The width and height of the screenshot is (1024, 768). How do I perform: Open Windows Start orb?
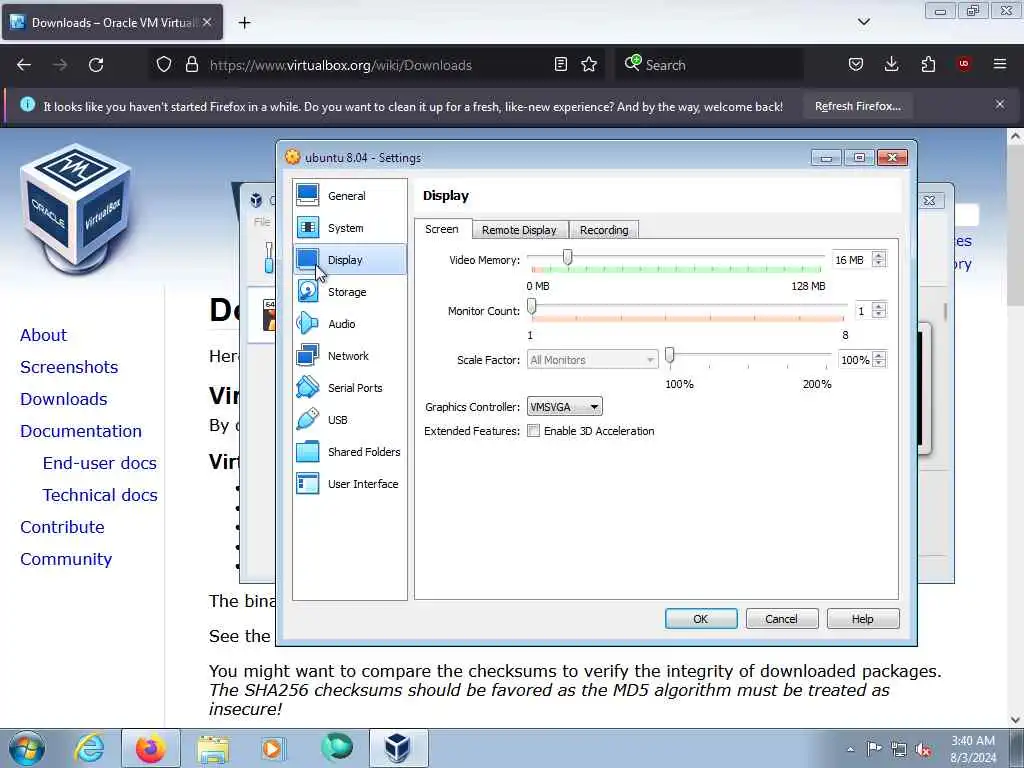[27, 748]
